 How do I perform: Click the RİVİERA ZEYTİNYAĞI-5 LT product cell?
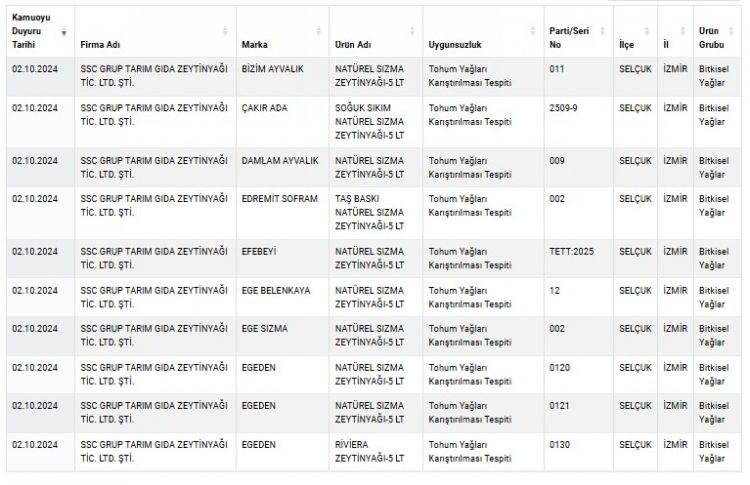click(x=370, y=451)
